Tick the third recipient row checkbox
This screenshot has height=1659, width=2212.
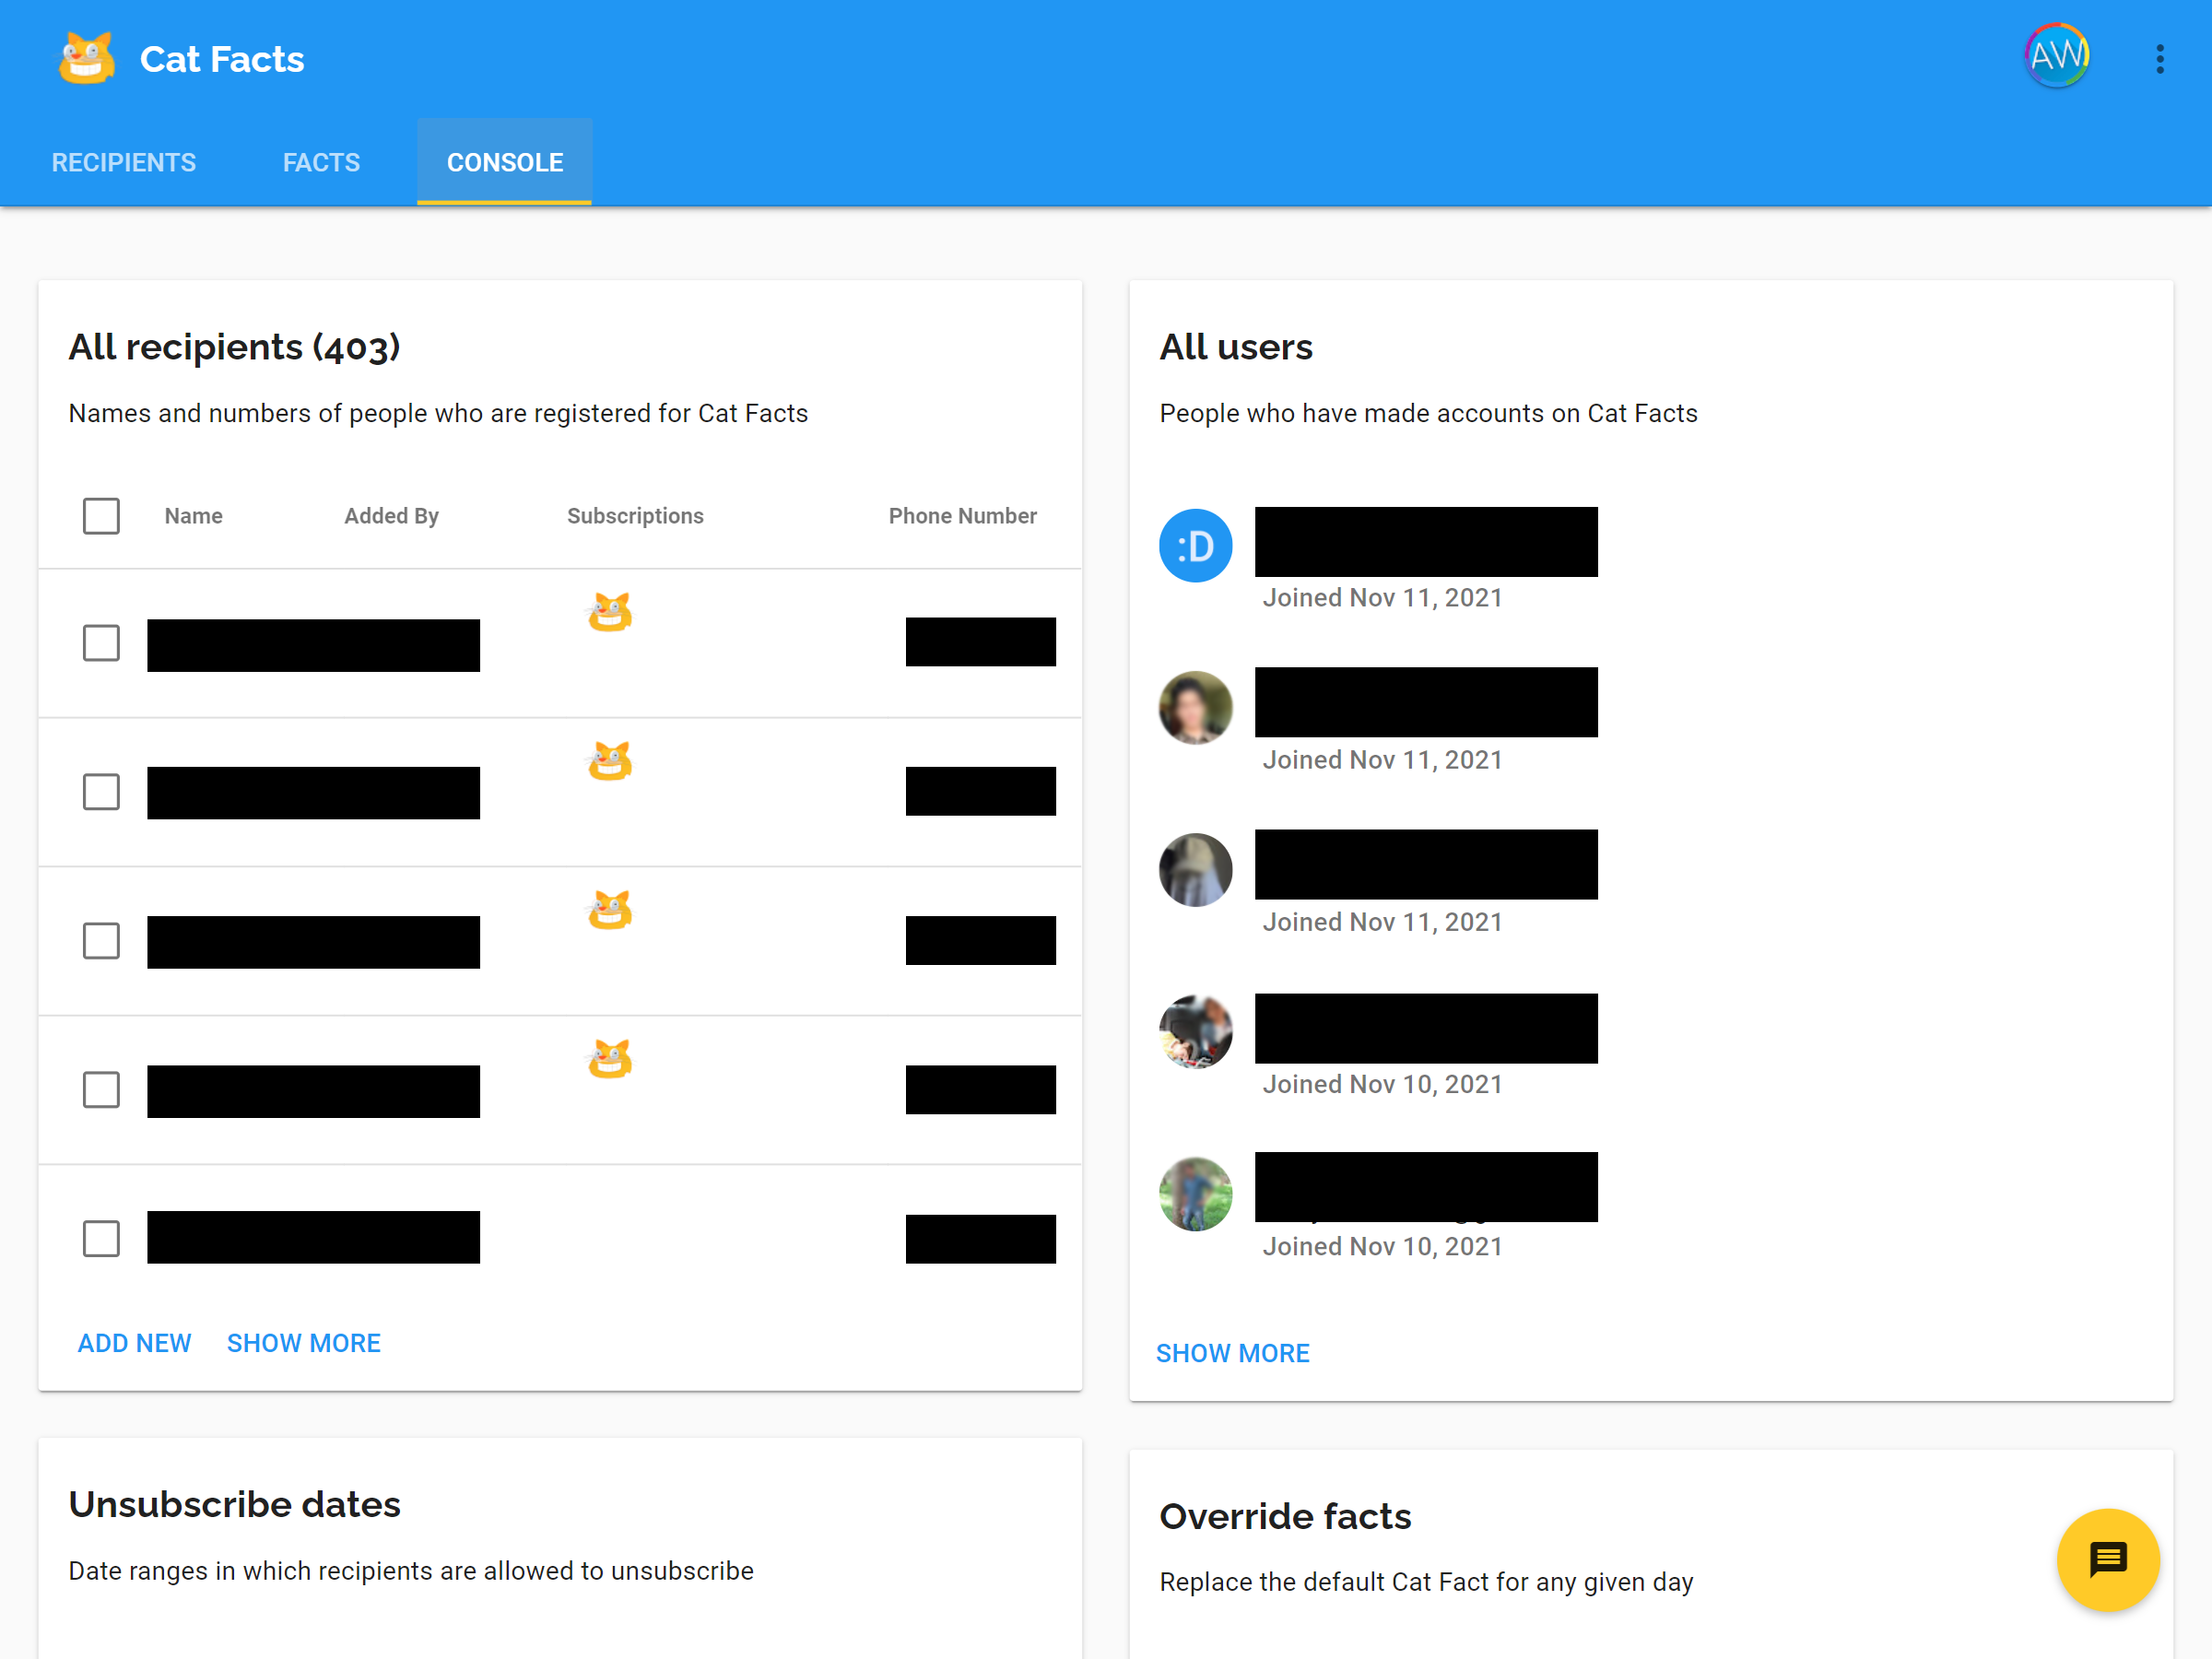tap(101, 940)
